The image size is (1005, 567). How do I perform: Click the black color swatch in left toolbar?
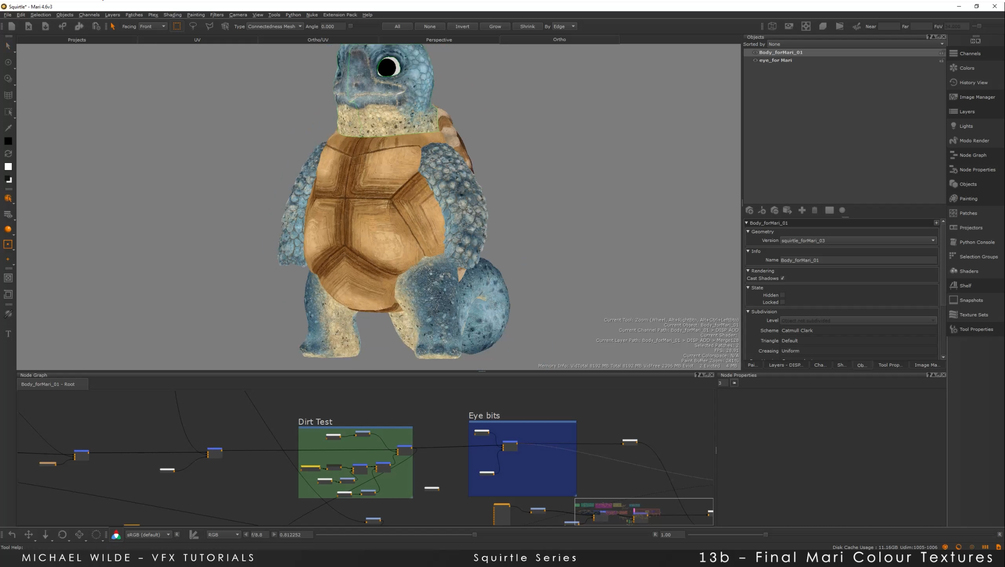pyautogui.click(x=8, y=141)
